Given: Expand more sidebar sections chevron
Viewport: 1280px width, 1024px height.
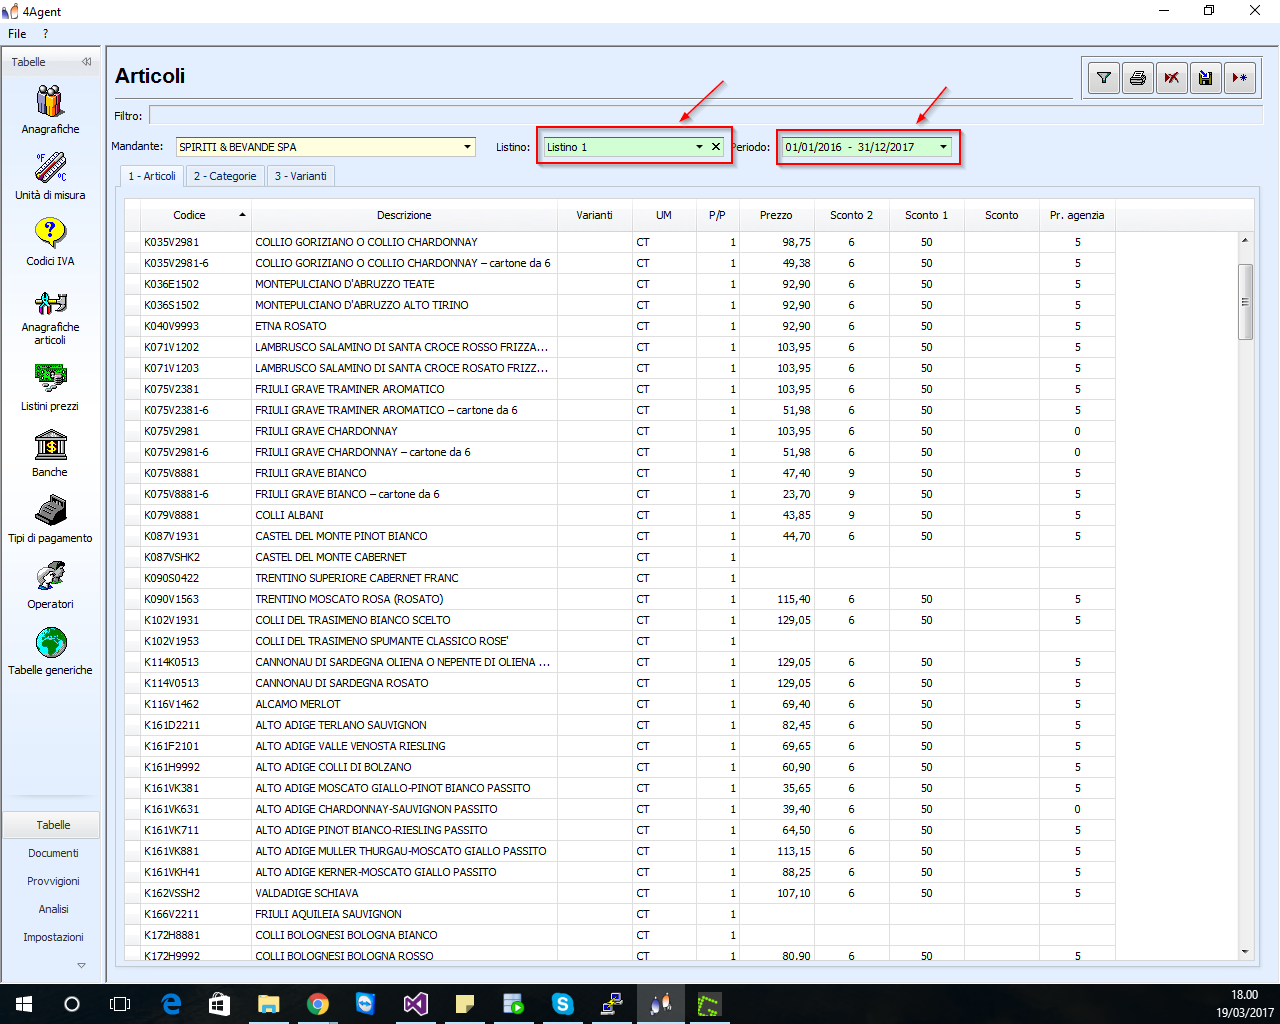Looking at the screenshot, I should [x=82, y=965].
